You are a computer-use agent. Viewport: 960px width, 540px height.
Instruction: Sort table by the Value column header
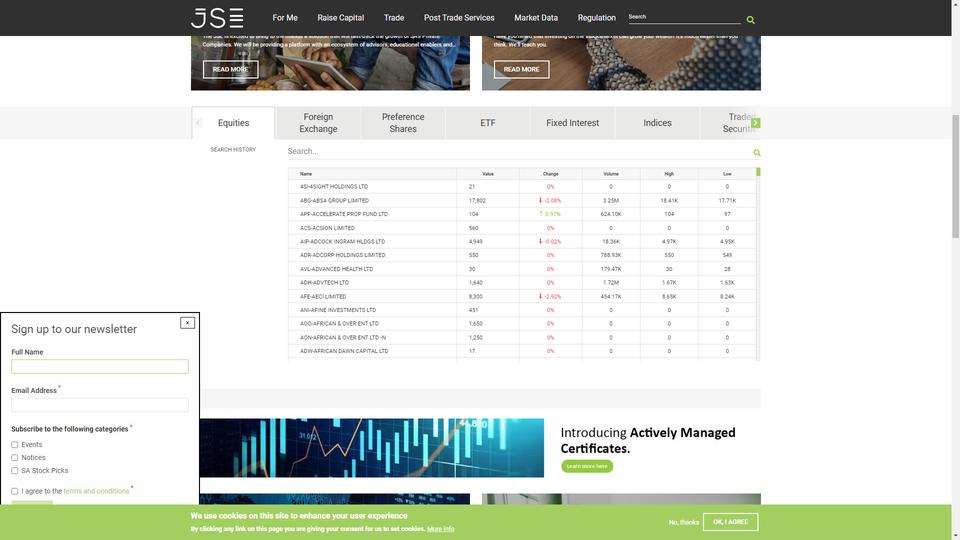[488, 174]
